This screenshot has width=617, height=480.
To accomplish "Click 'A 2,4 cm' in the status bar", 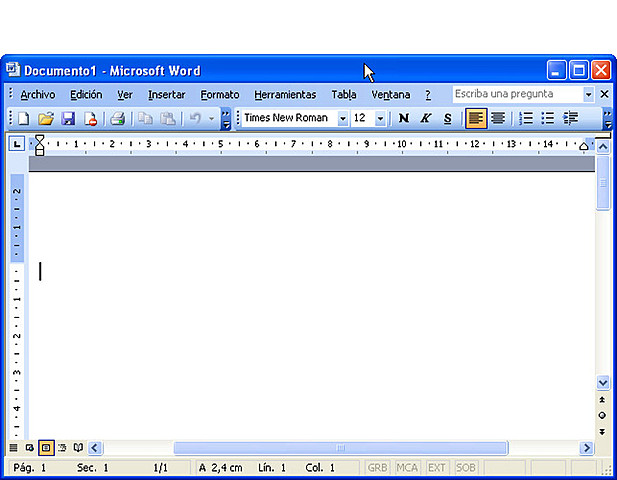I will pyautogui.click(x=220, y=468).
